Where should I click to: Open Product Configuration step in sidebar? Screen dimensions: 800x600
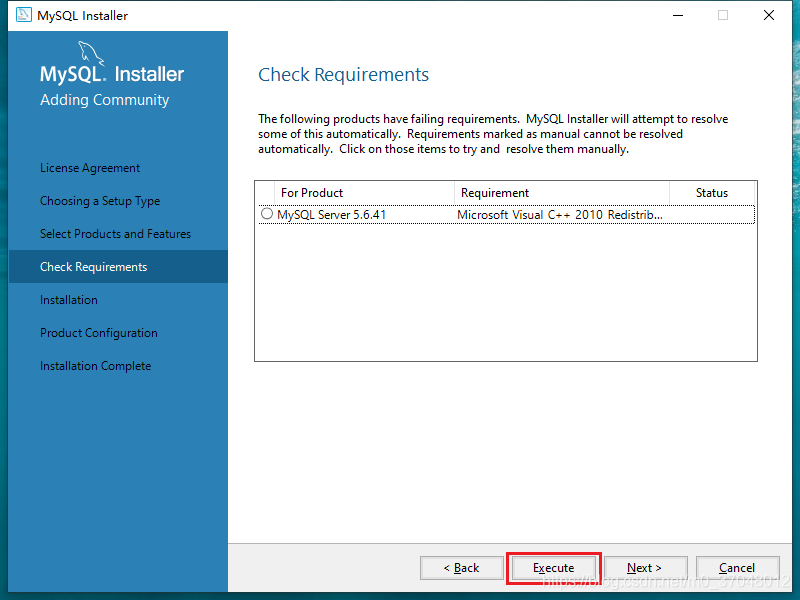[99, 333]
